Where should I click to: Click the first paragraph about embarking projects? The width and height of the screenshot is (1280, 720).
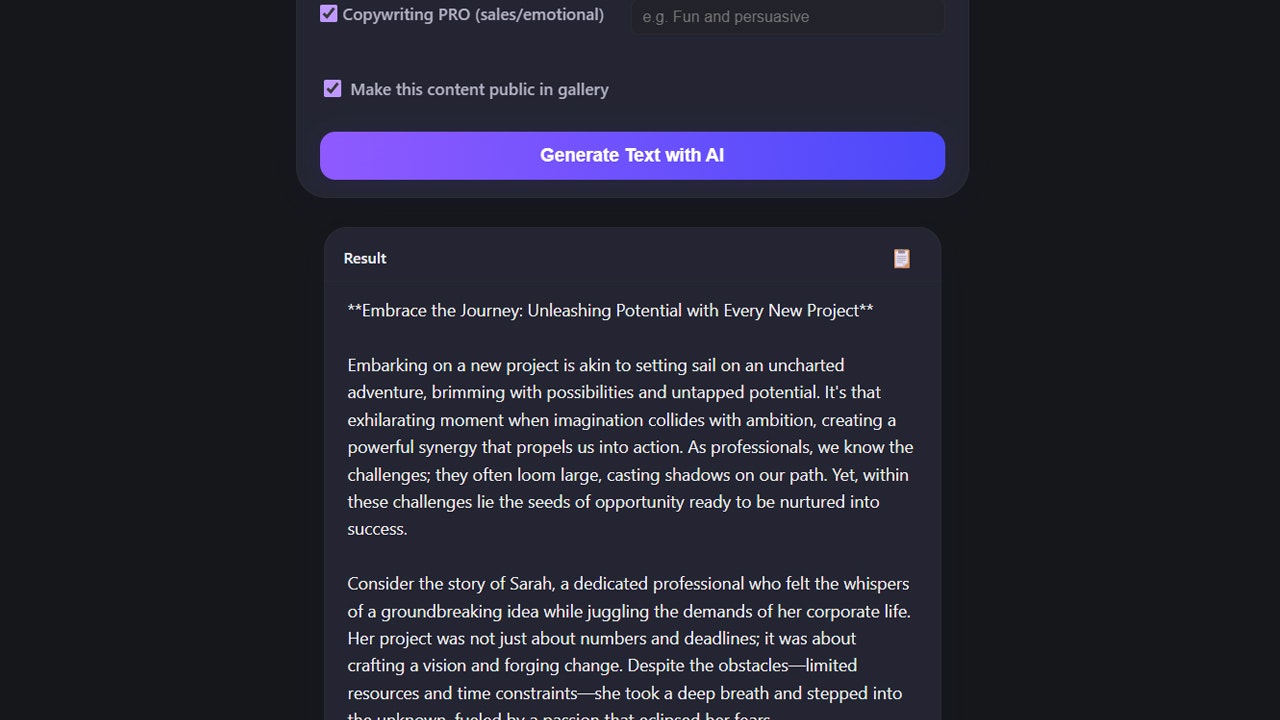(630, 446)
